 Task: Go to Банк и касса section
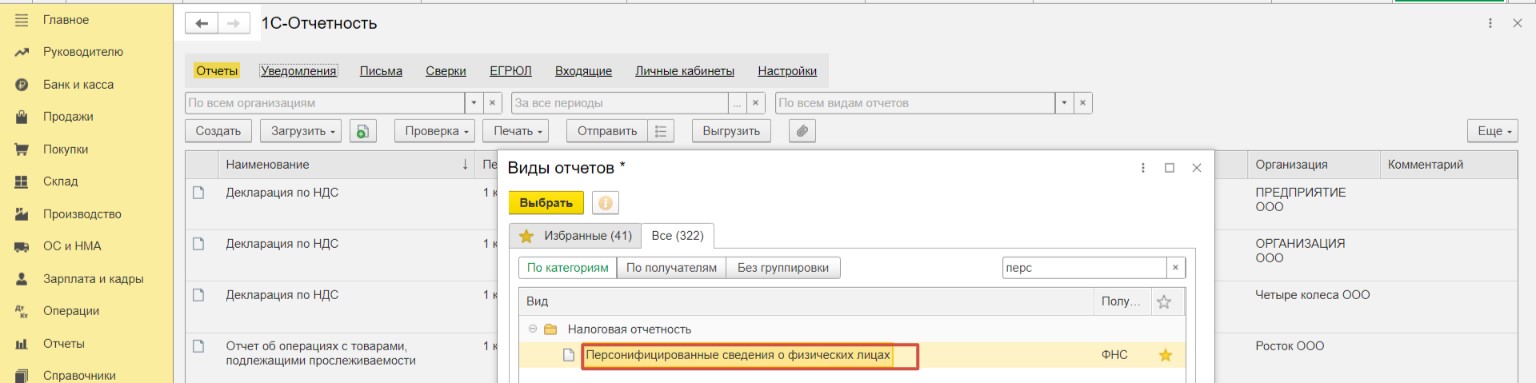tap(78, 85)
